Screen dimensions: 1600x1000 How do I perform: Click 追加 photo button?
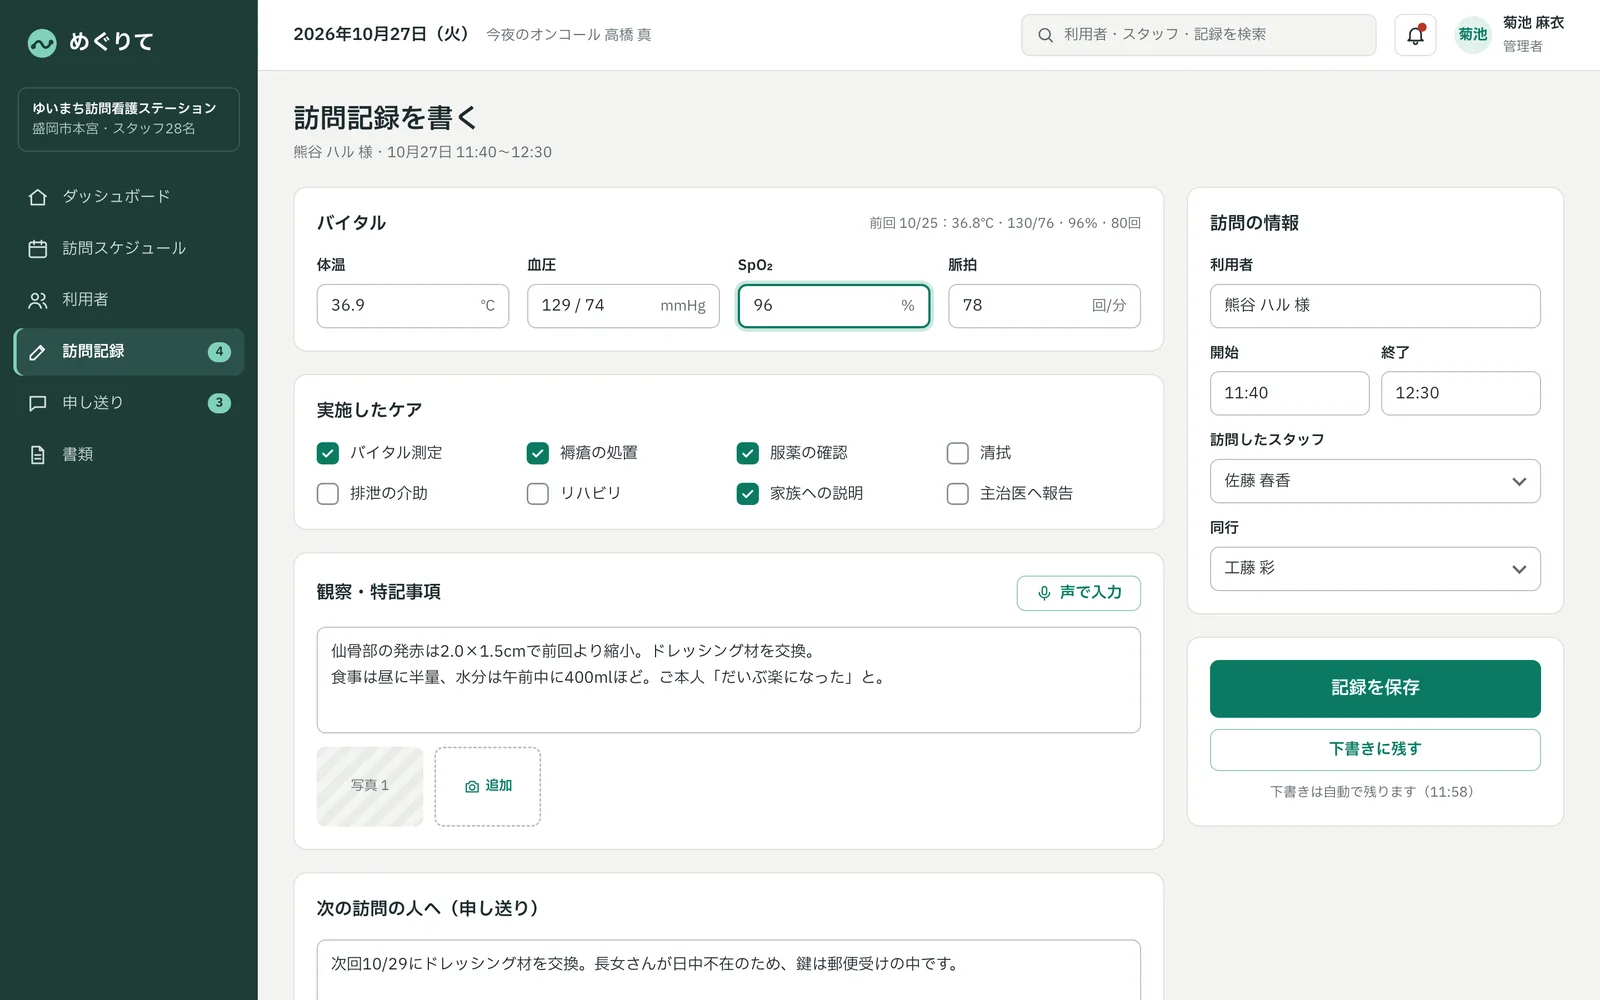pyautogui.click(x=488, y=787)
